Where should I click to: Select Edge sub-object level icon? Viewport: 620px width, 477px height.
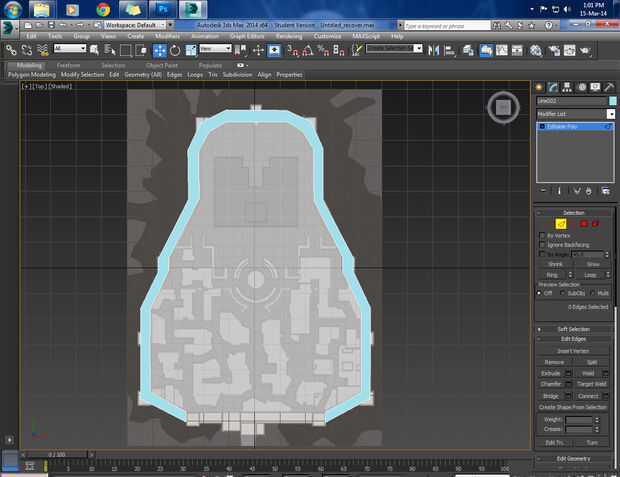pyautogui.click(x=562, y=223)
